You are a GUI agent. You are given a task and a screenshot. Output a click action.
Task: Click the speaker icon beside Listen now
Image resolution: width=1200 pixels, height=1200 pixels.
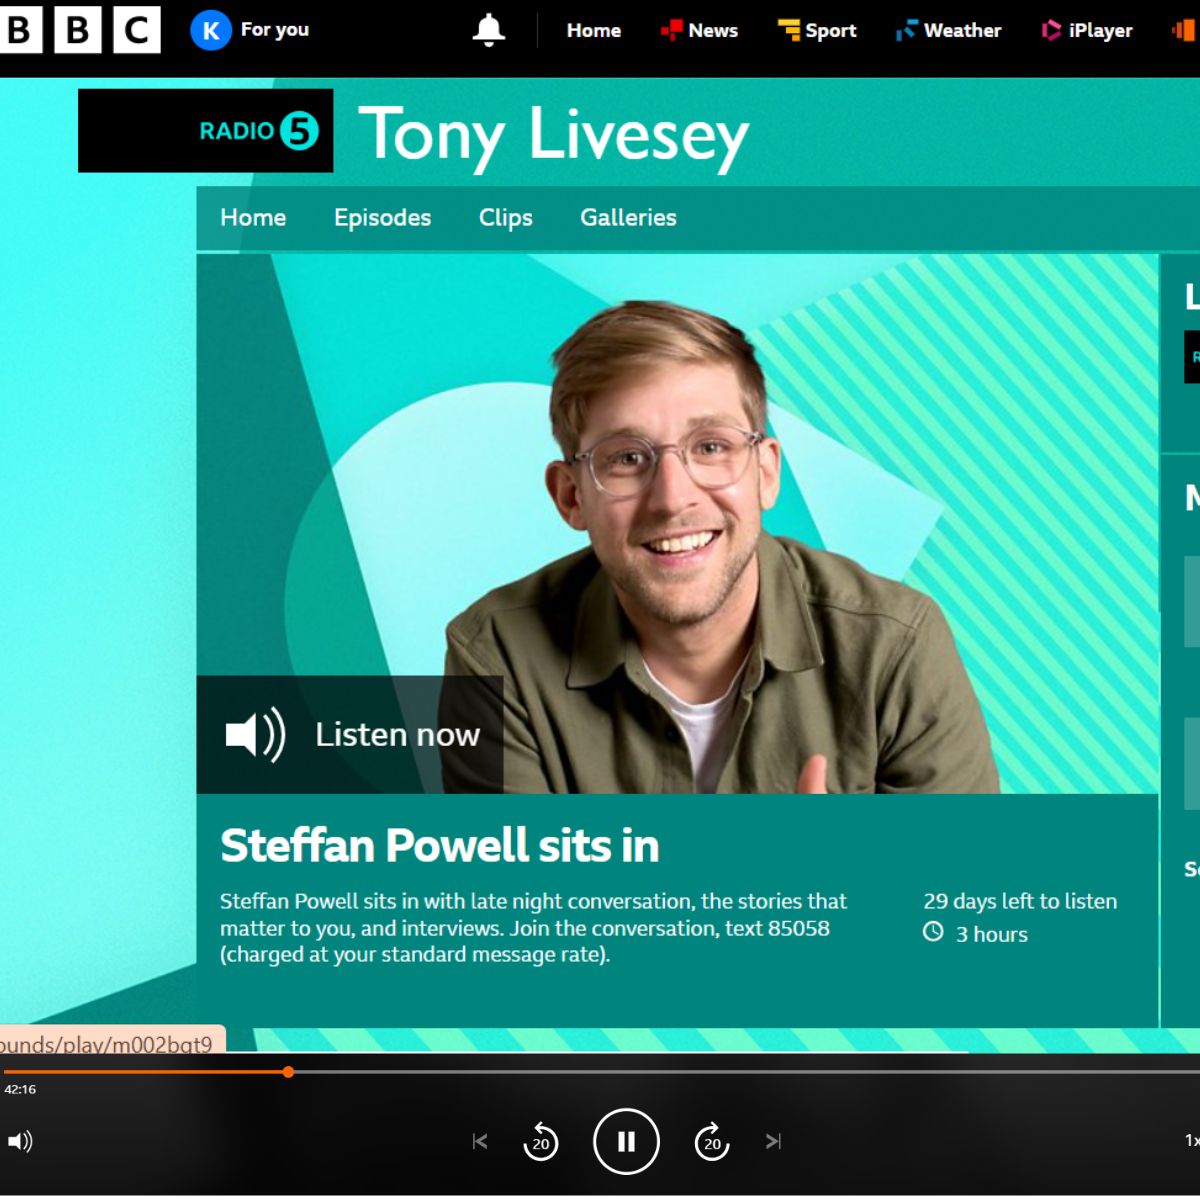256,735
